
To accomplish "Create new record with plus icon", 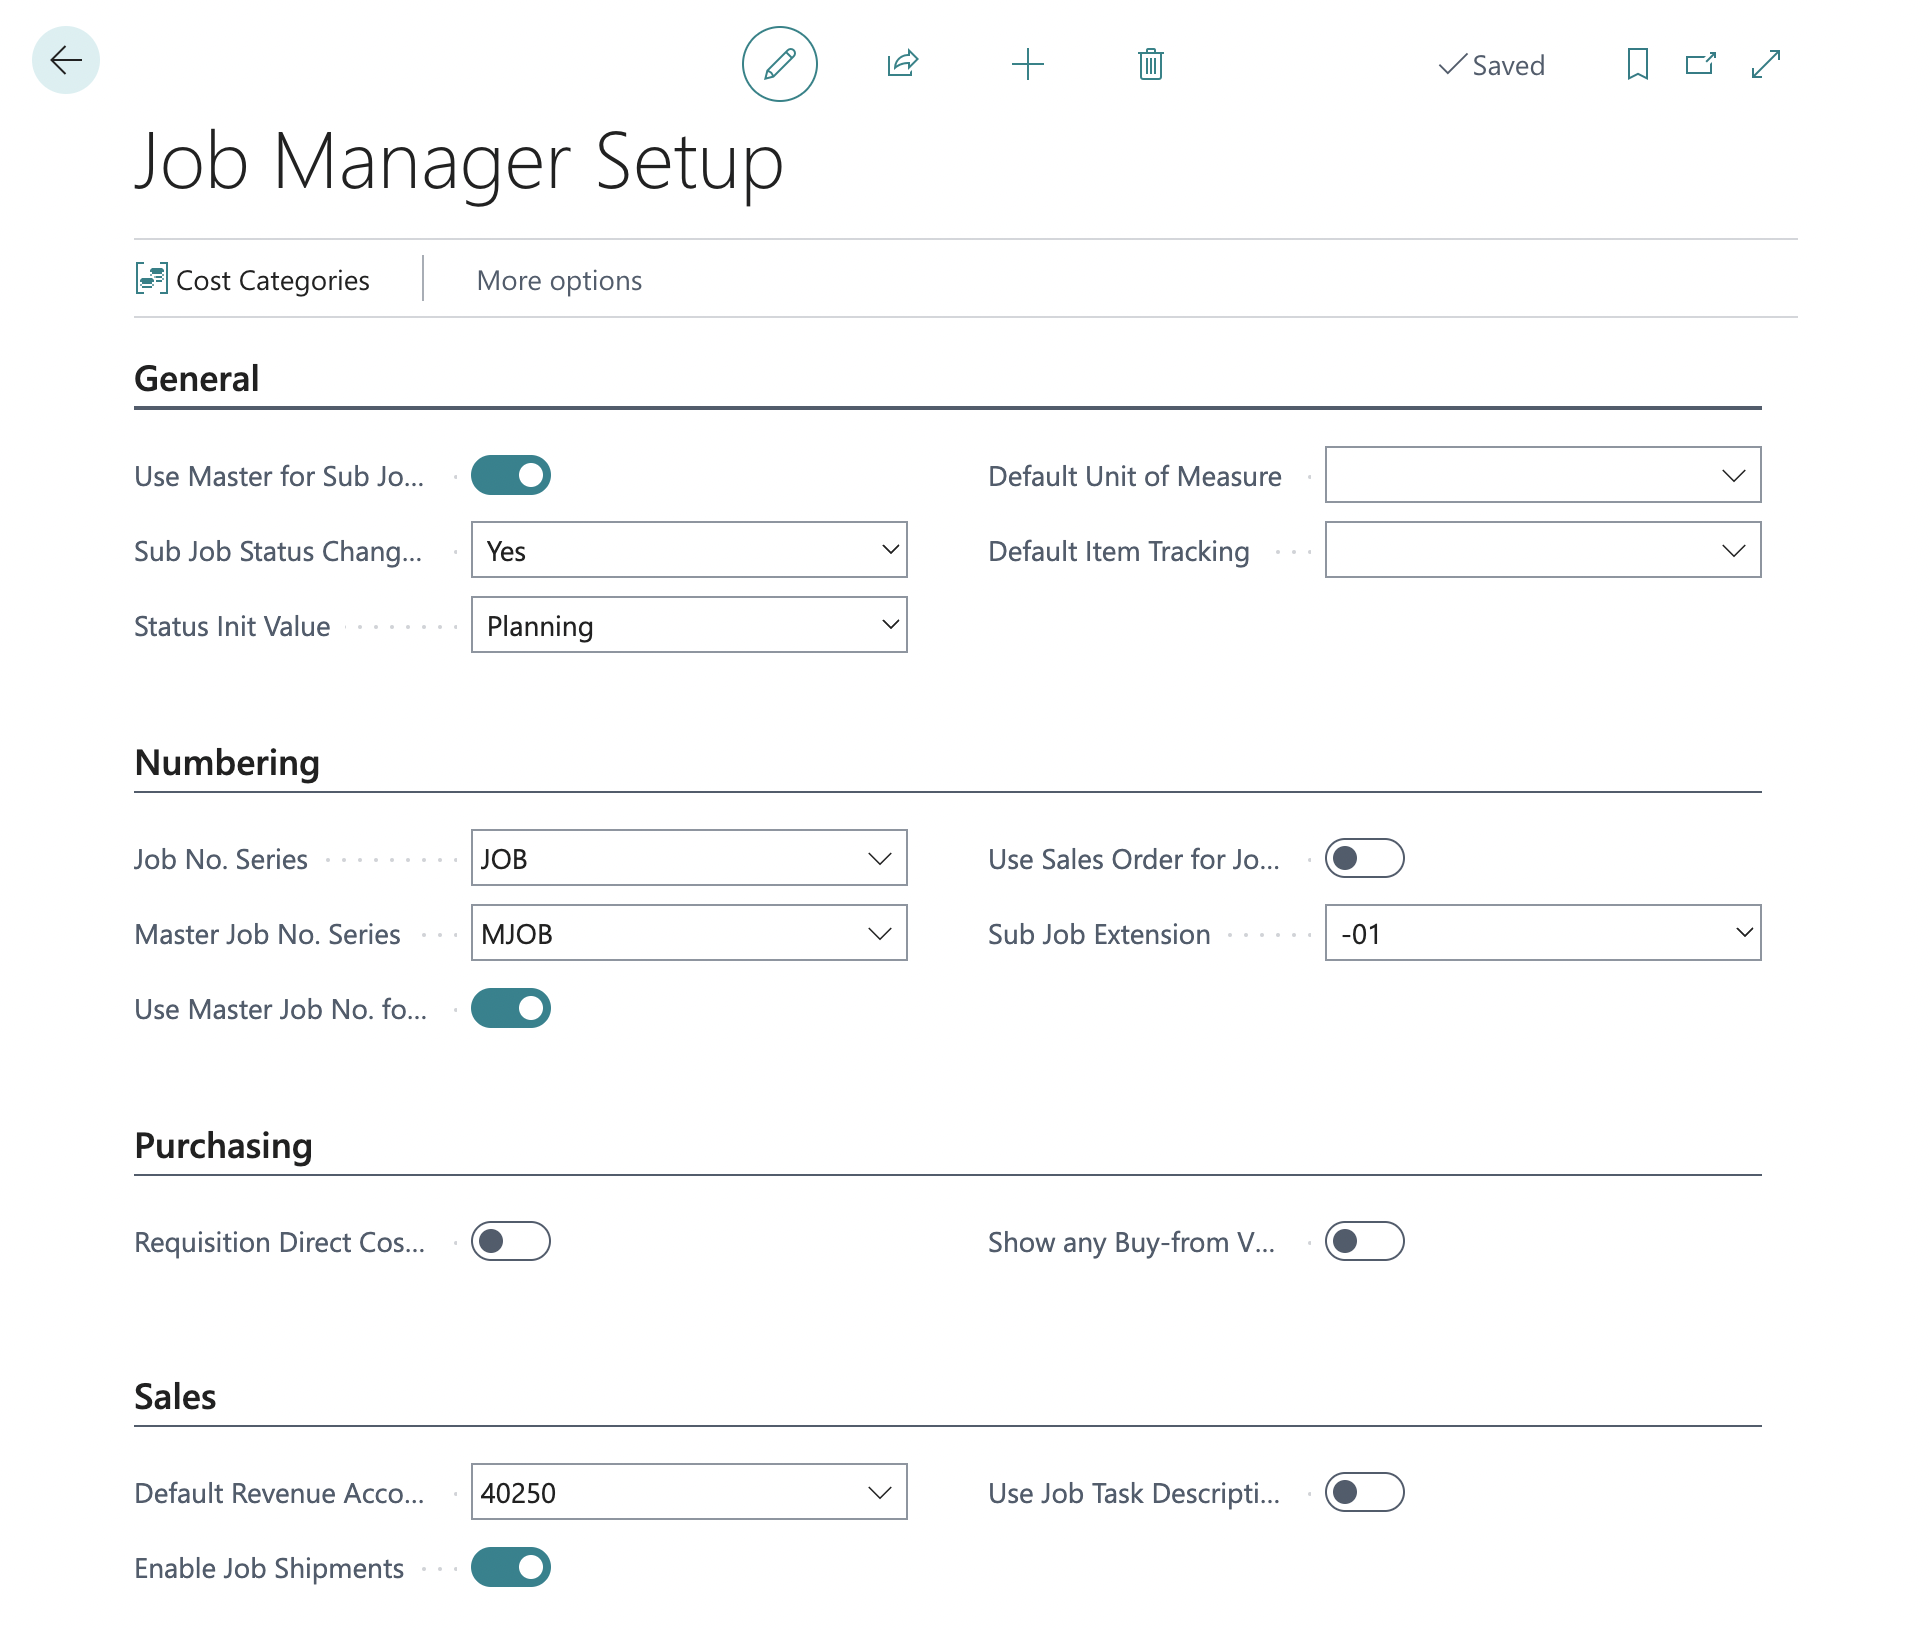I will tap(1028, 64).
